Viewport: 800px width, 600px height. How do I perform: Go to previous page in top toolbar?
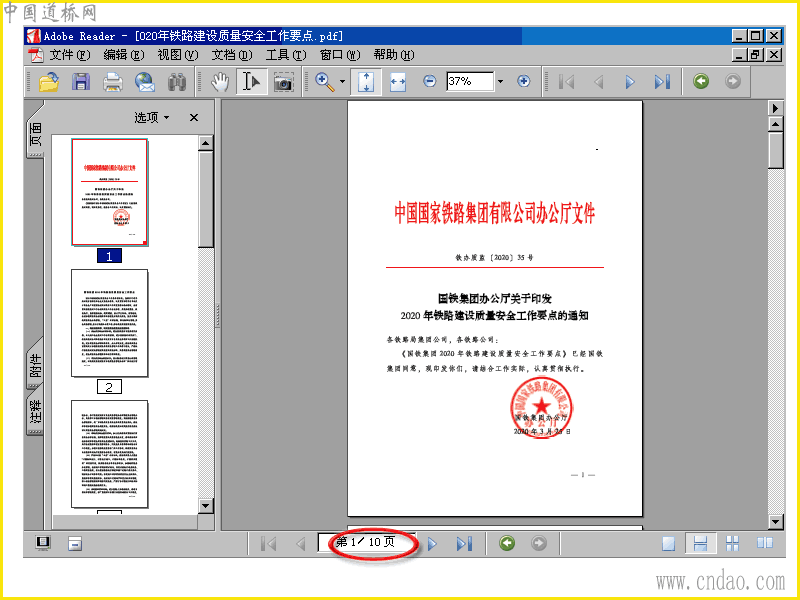[x=599, y=82]
